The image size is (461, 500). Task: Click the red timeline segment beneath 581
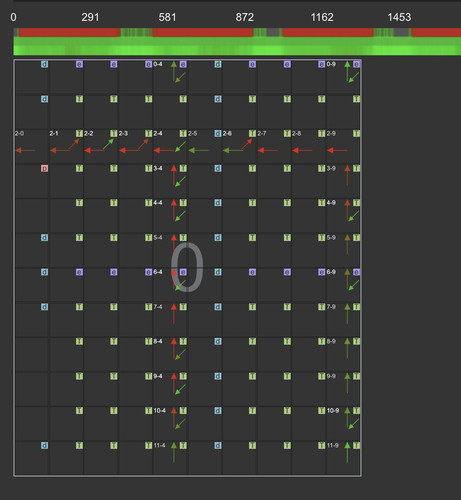point(203,32)
